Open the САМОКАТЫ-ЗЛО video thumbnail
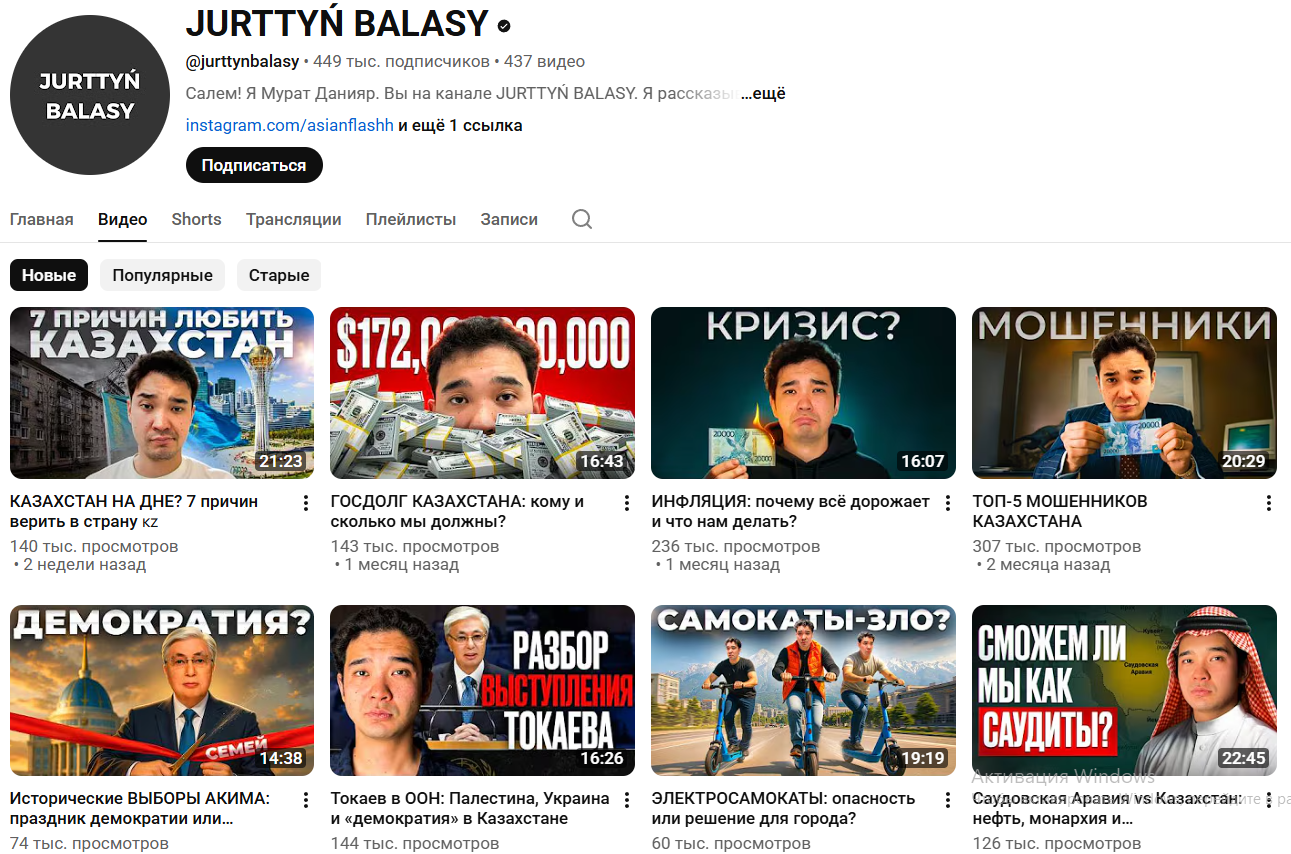The width and height of the screenshot is (1291, 854). click(803, 690)
